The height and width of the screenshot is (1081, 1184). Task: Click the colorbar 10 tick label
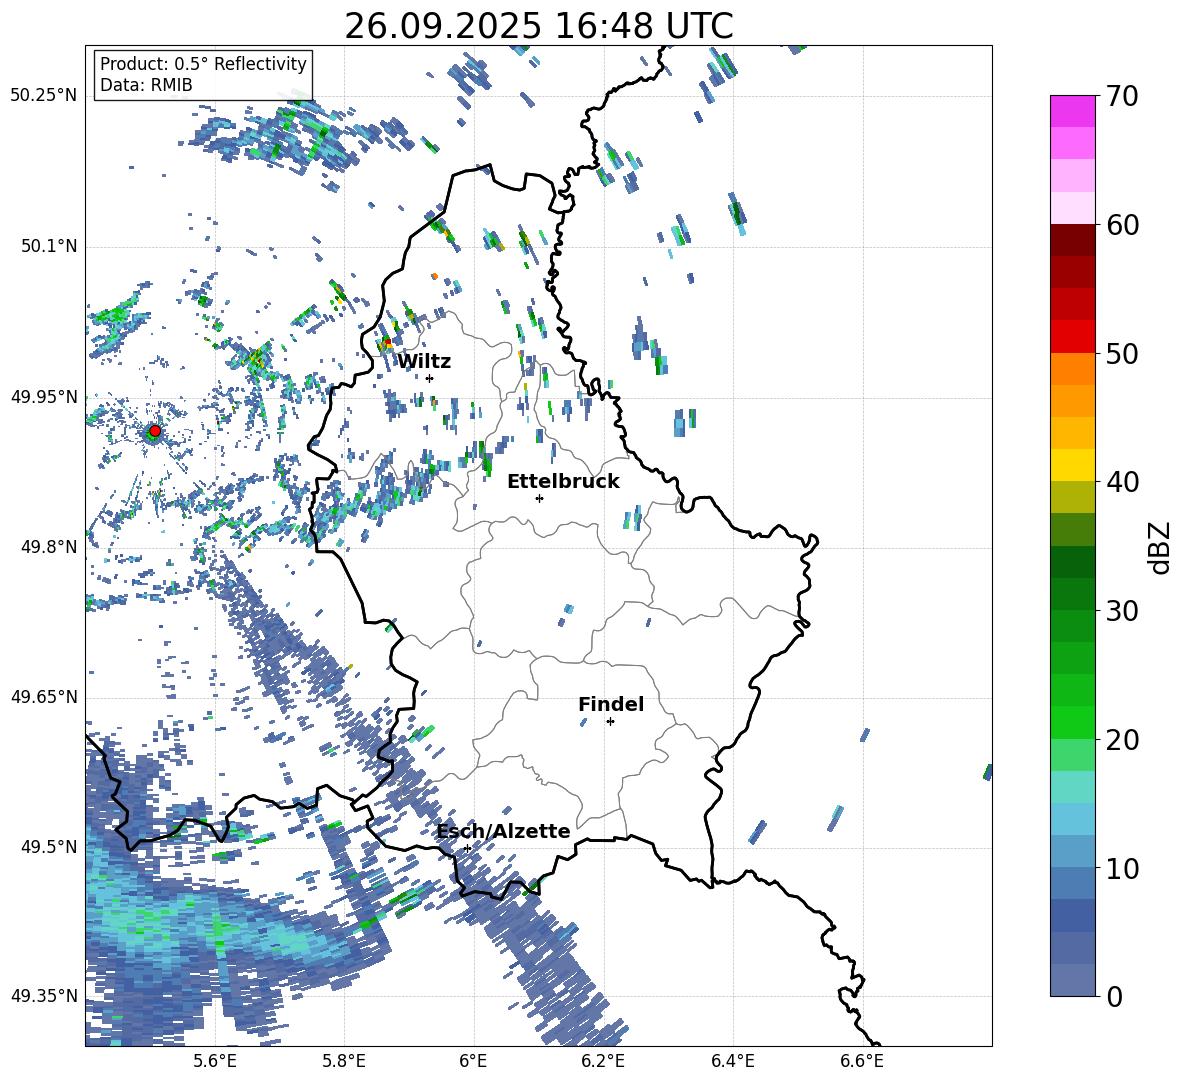pos(1123,868)
